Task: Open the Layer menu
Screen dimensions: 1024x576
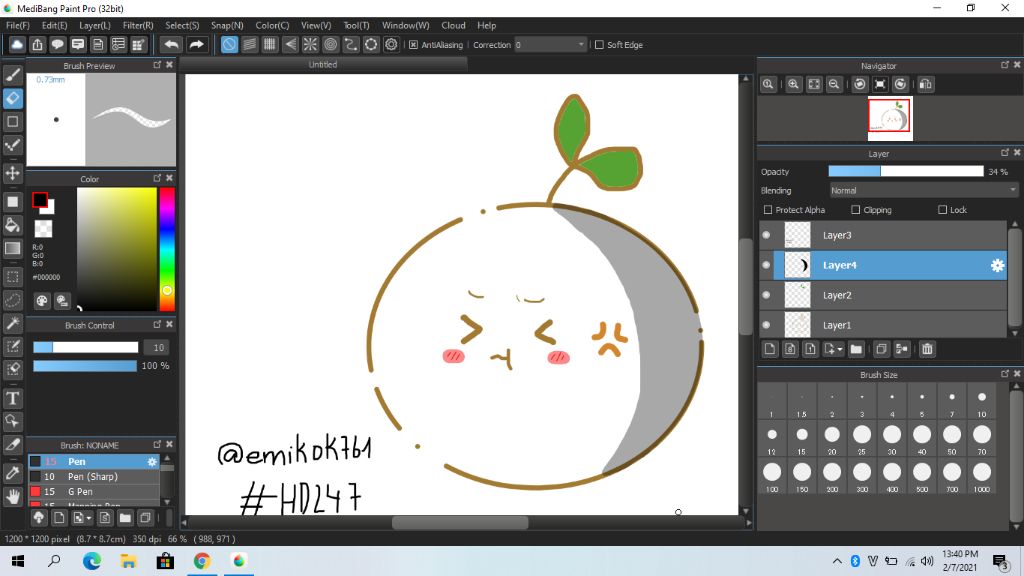Action: click(95, 25)
